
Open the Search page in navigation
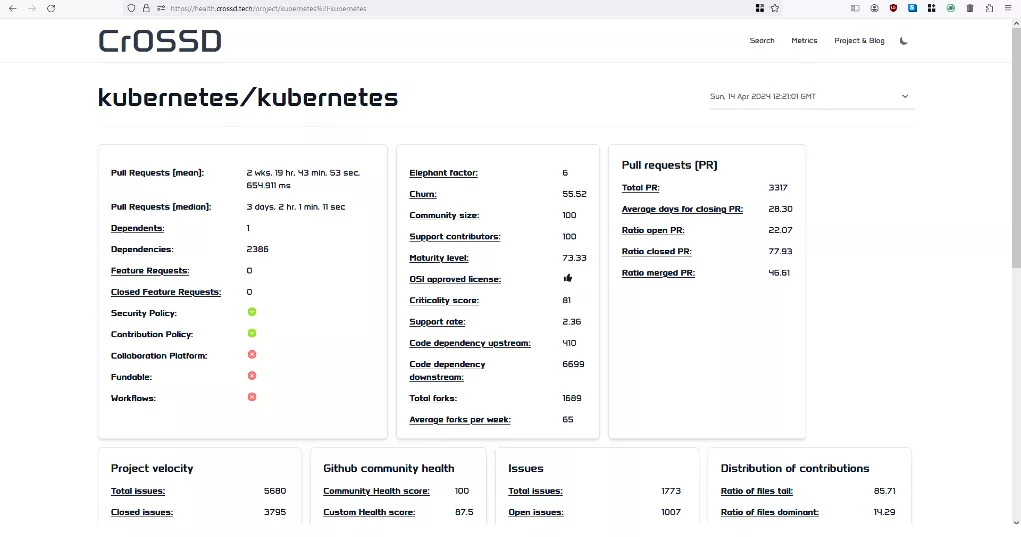(x=762, y=41)
